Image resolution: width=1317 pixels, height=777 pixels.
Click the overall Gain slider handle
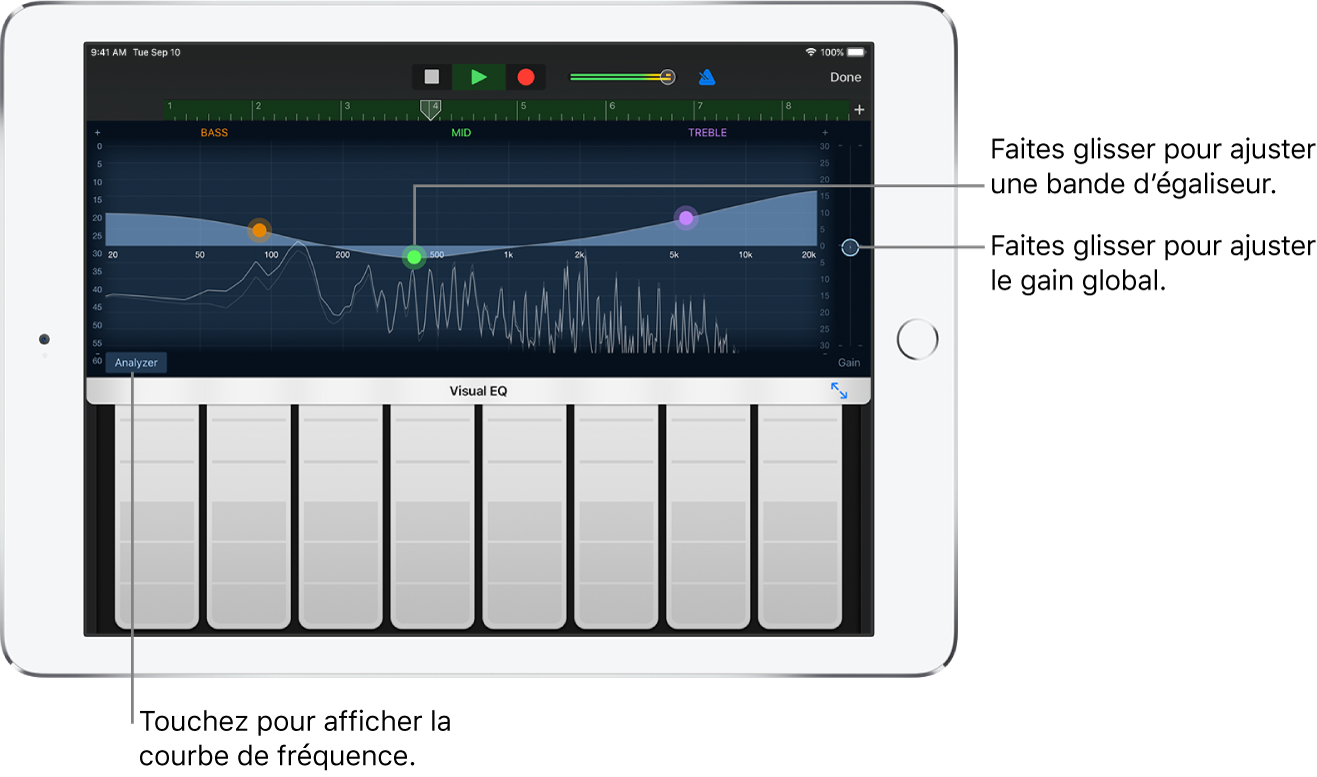[850, 246]
